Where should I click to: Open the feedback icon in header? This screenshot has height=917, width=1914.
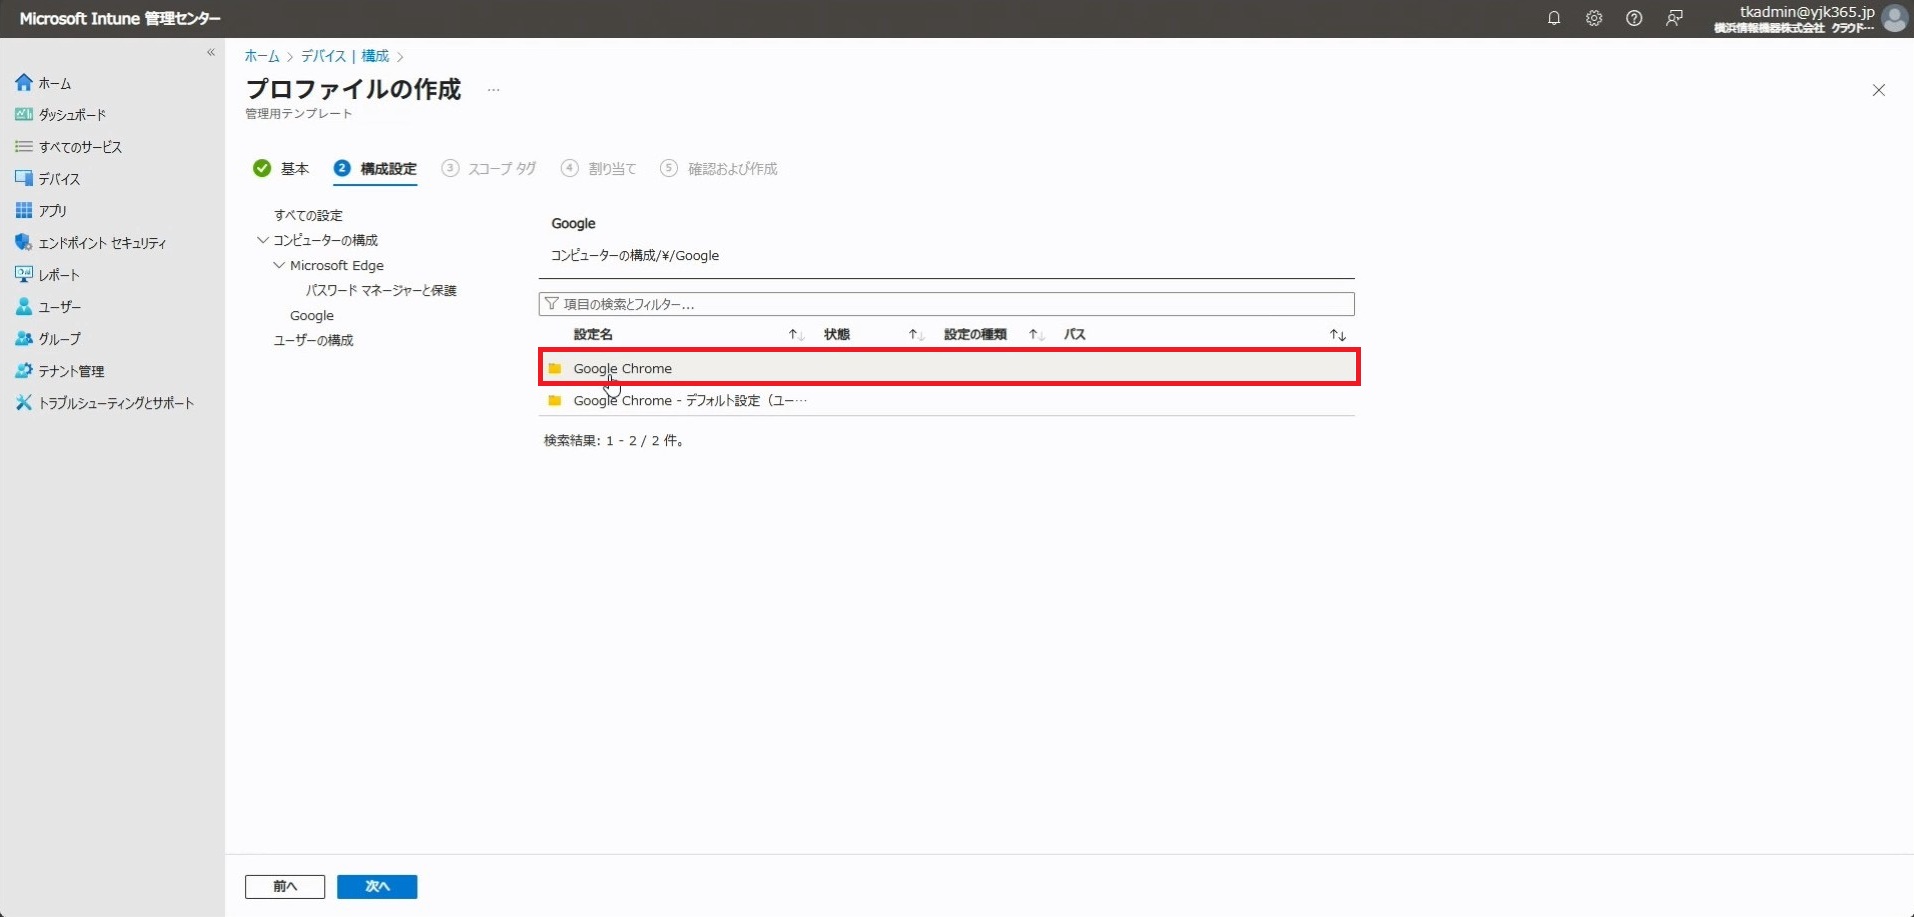1674,18
